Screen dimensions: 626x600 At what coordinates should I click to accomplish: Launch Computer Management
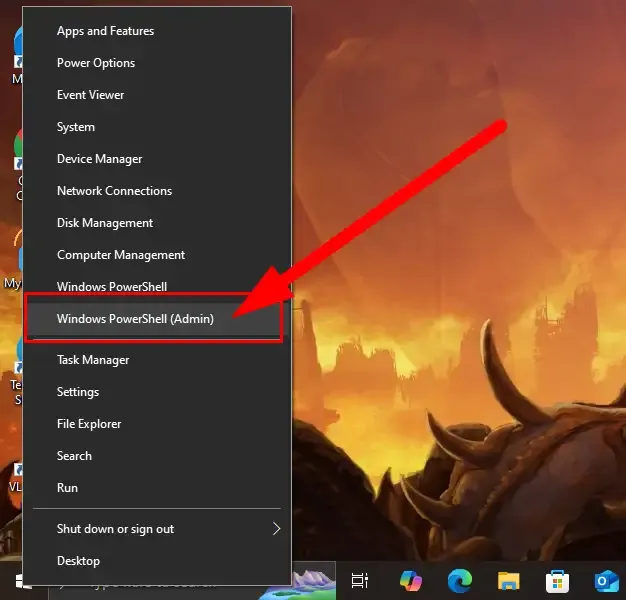157,255
